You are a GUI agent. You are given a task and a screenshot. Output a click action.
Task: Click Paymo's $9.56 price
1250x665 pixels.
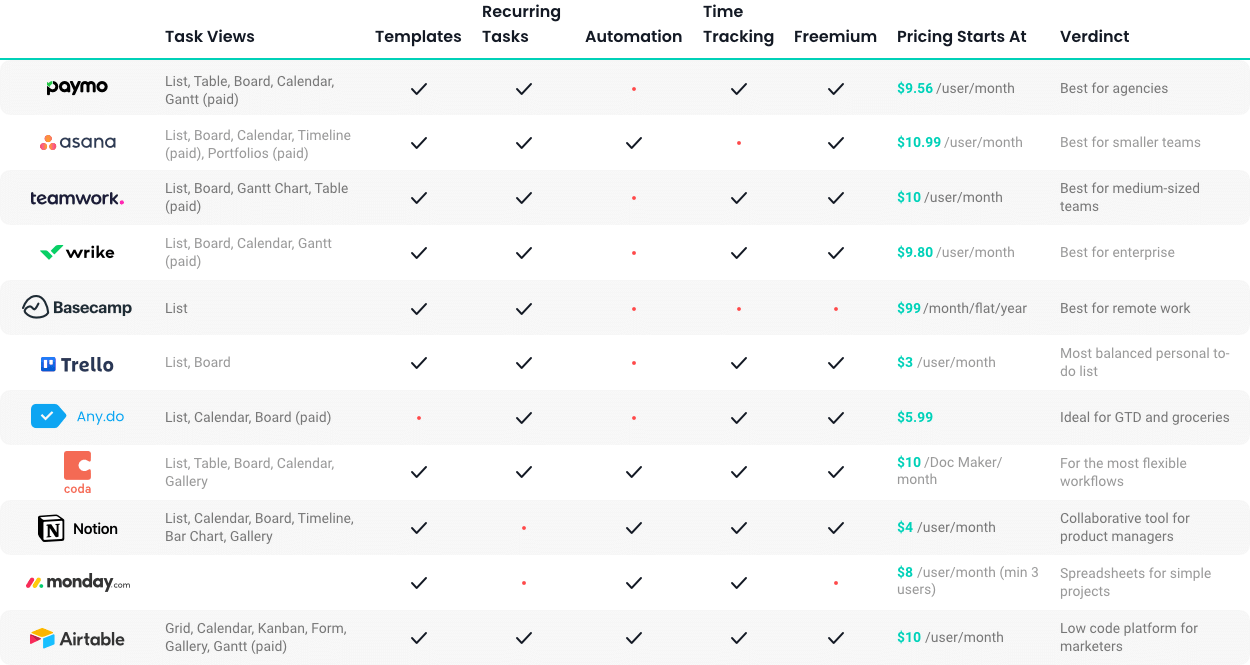click(x=915, y=88)
